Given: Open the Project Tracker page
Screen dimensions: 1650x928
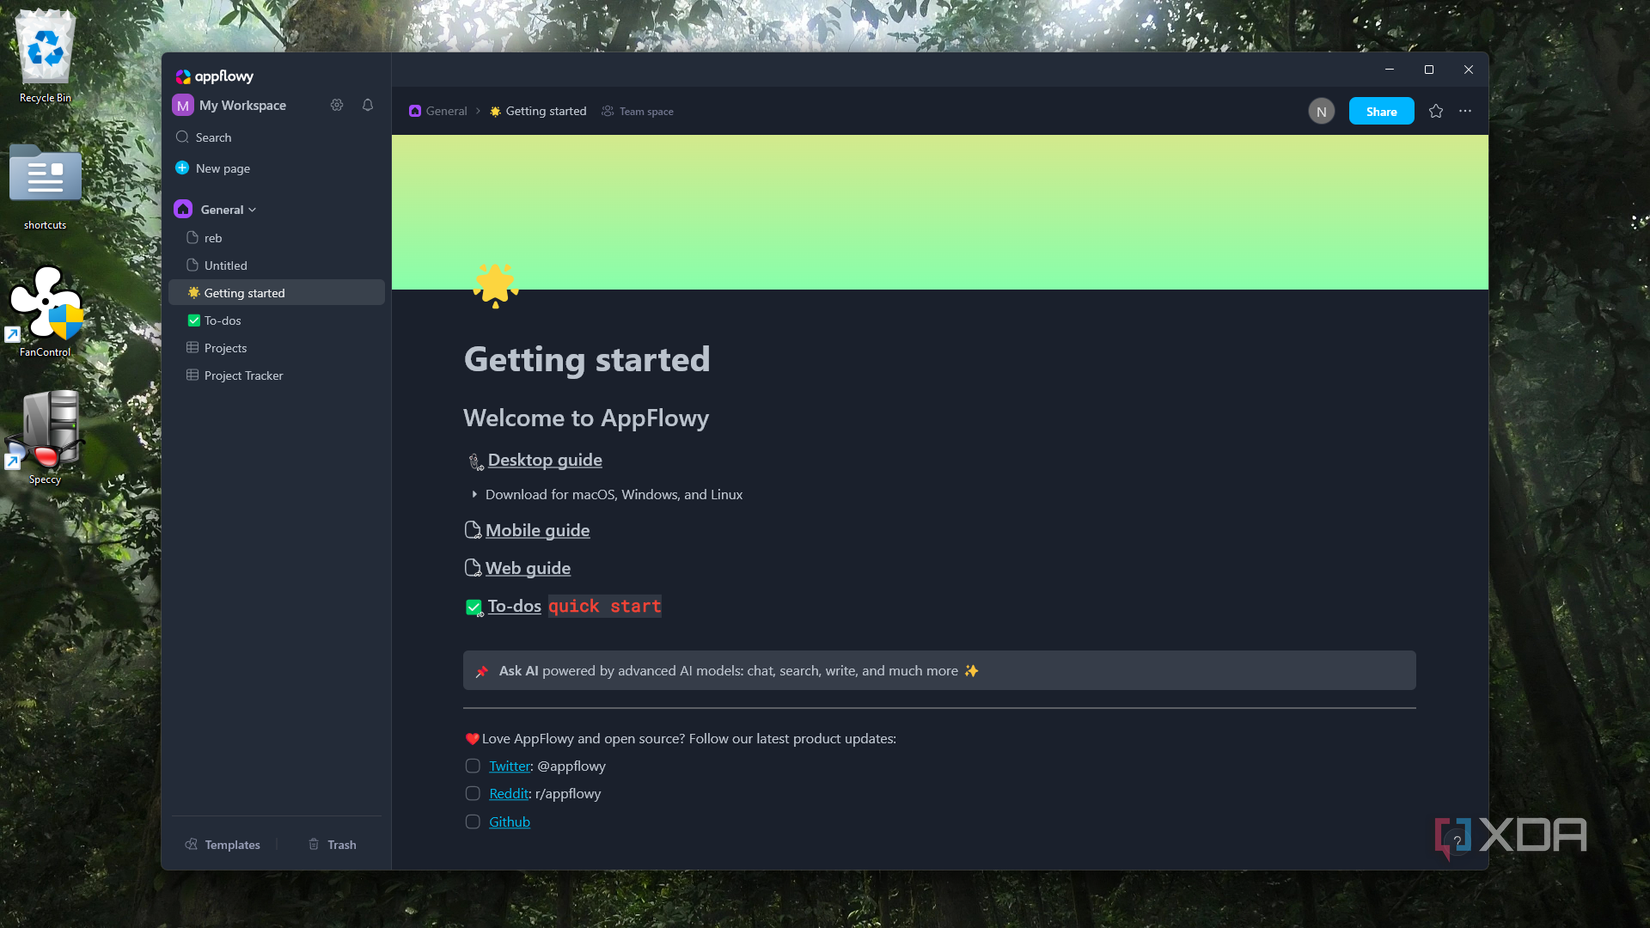Looking at the screenshot, I should 243,375.
